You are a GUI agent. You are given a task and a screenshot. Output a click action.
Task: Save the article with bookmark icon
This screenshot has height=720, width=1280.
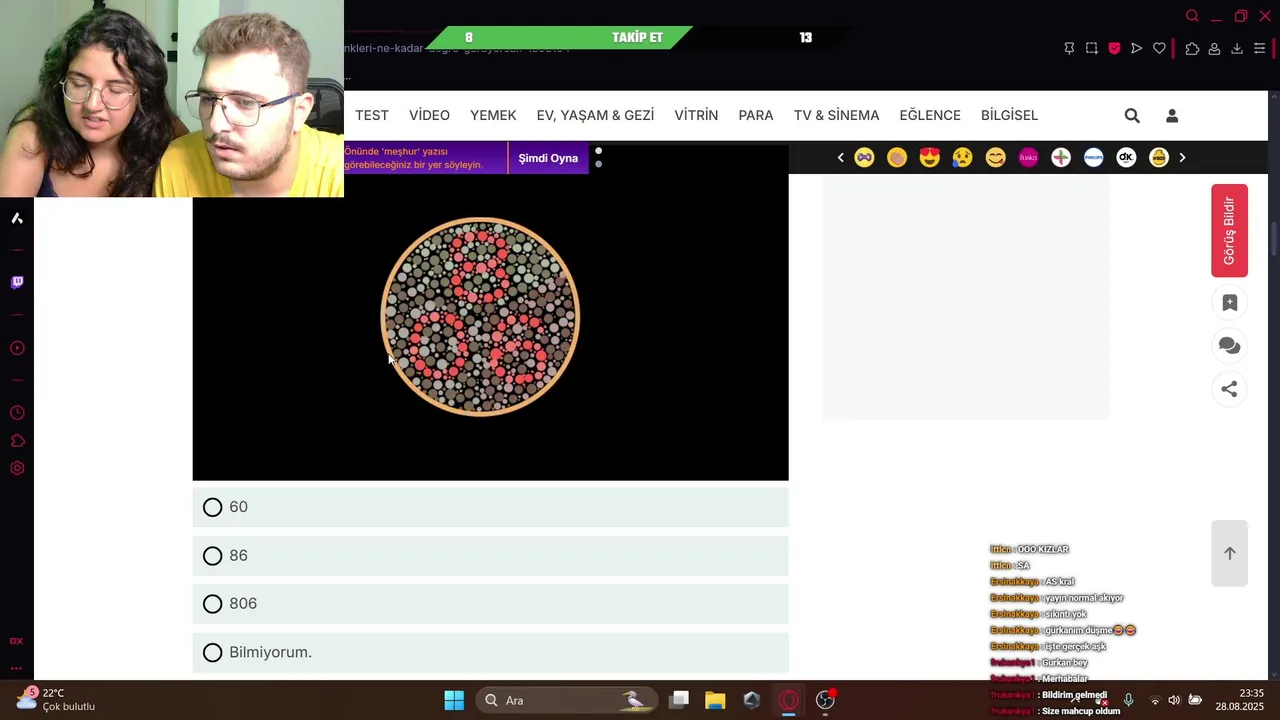(x=1230, y=303)
